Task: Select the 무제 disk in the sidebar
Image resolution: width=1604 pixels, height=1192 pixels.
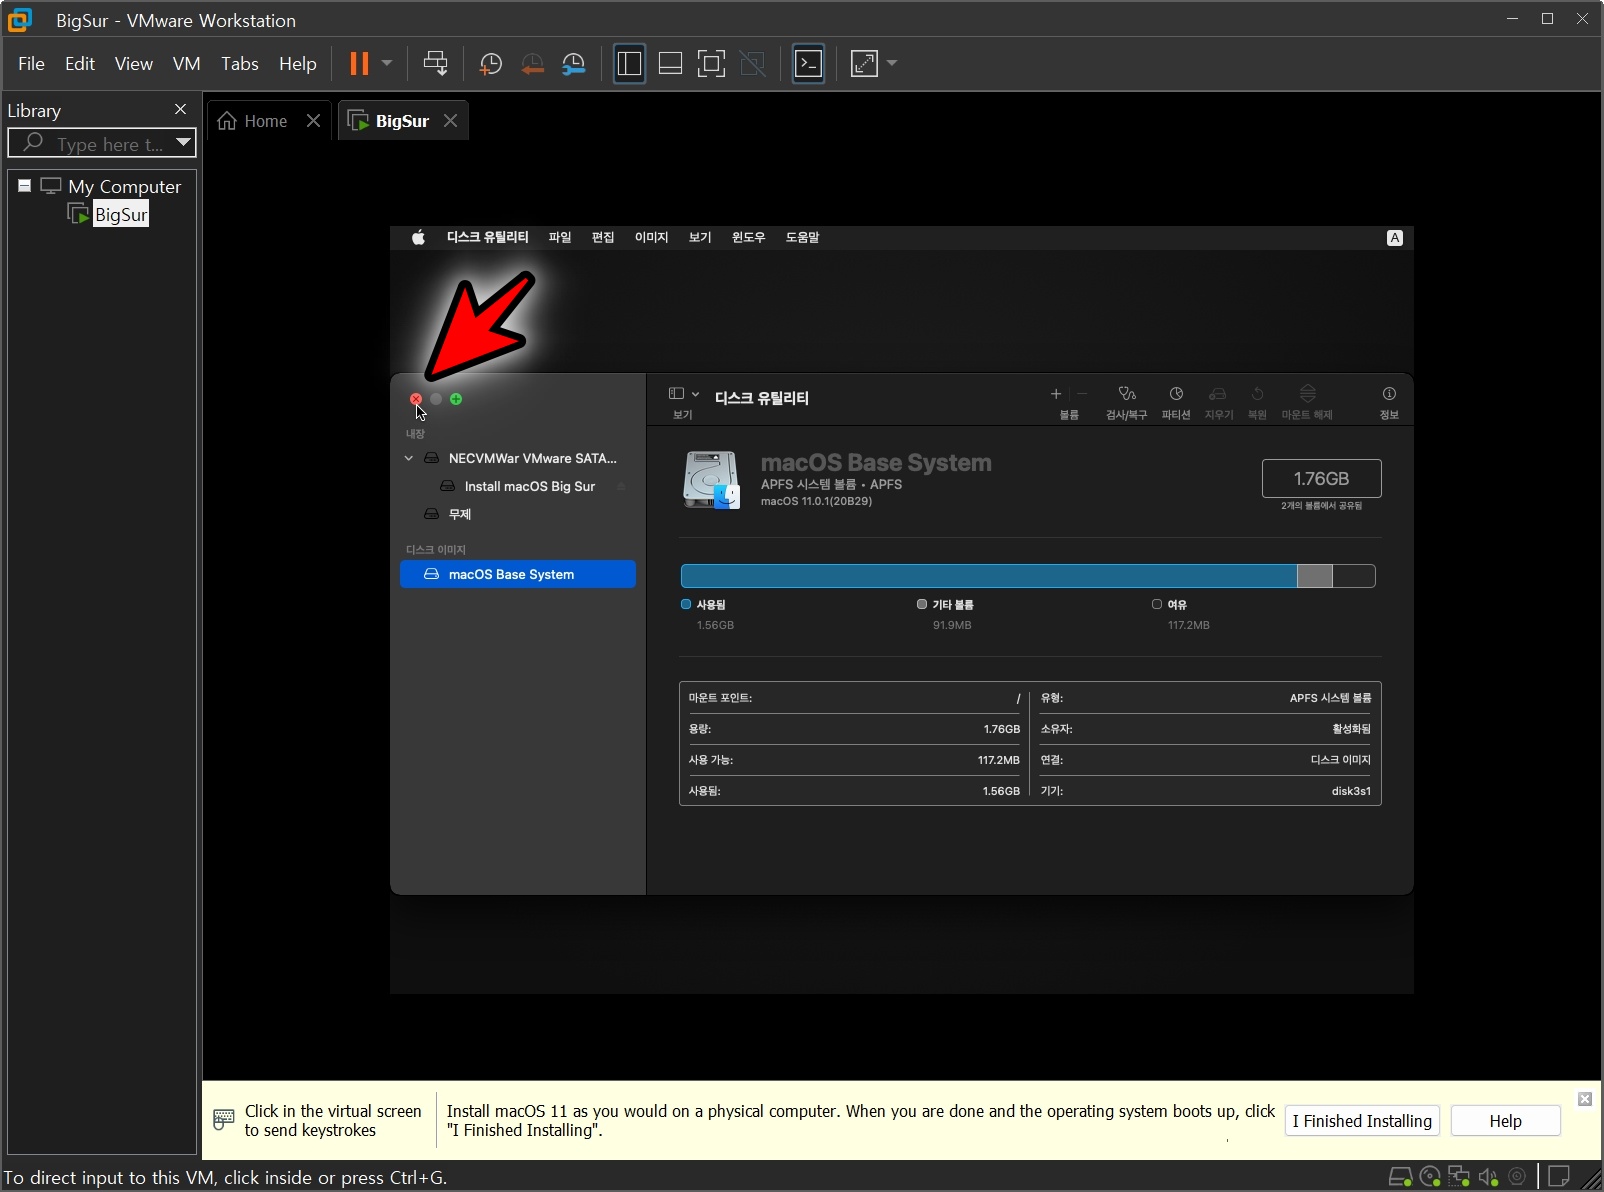Action: (x=518, y=514)
